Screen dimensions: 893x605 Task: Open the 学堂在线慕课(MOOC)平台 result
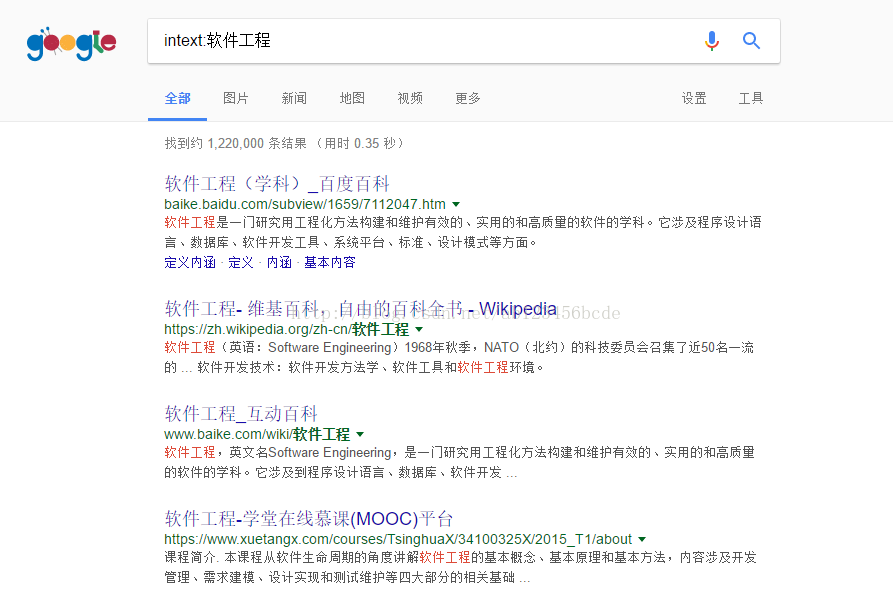pyautogui.click(x=308, y=519)
